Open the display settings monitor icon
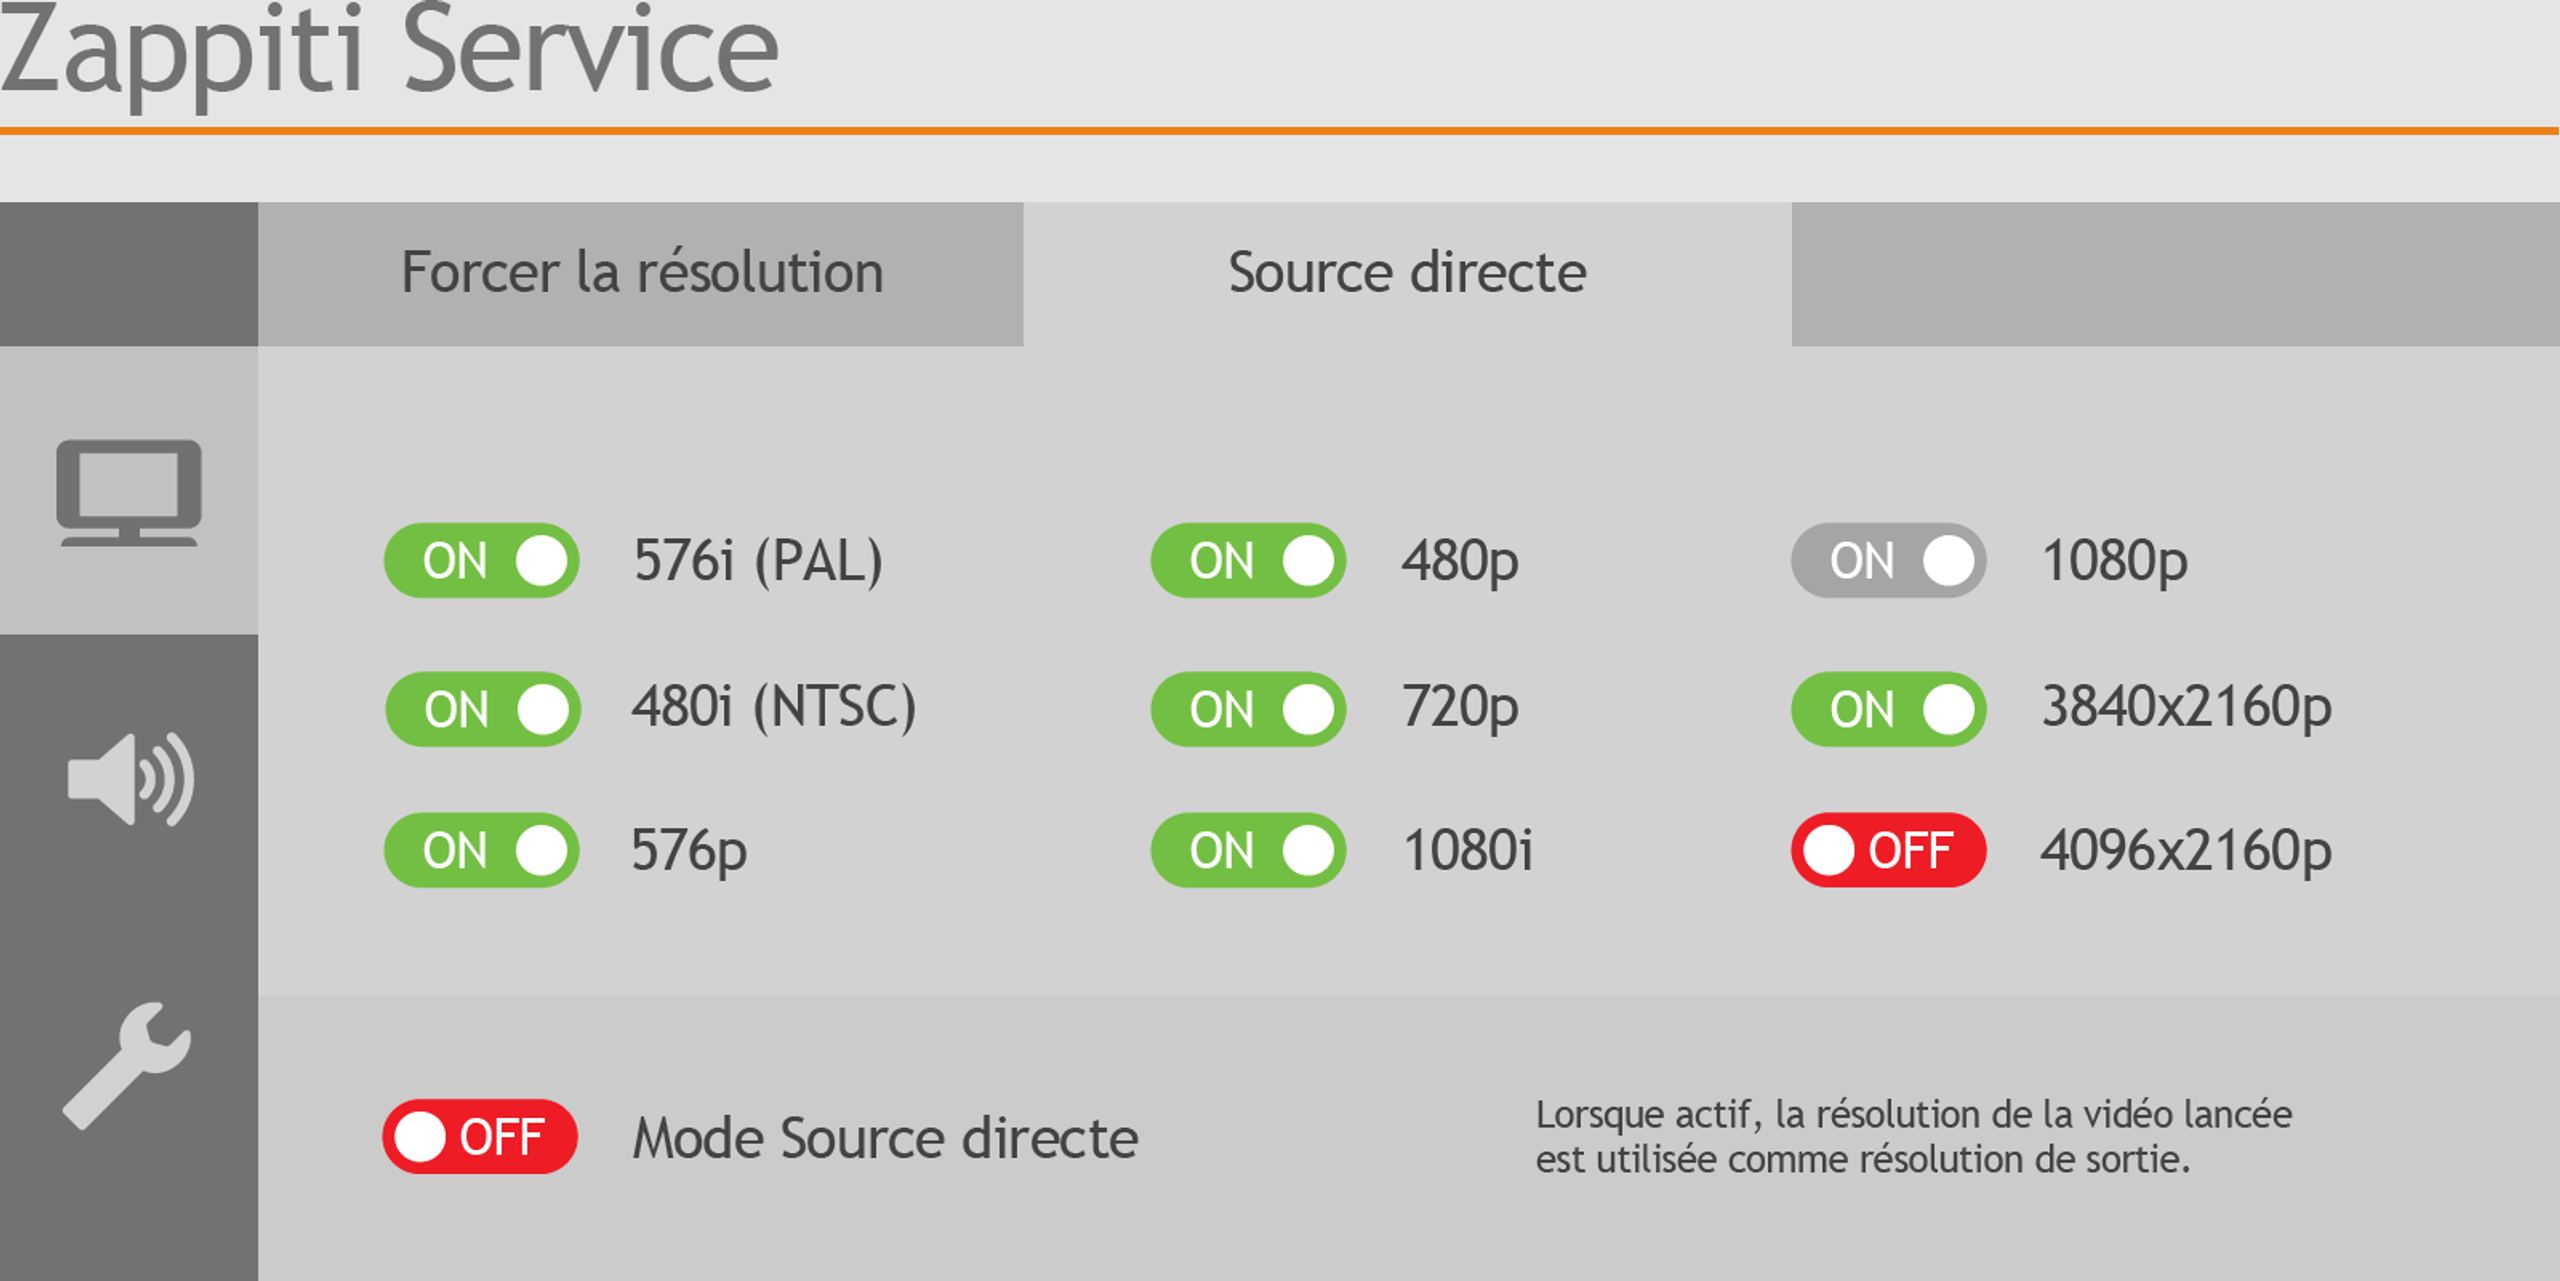Image resolution: width=2560 pixels, height=1281 pixels. pos(129,491)
